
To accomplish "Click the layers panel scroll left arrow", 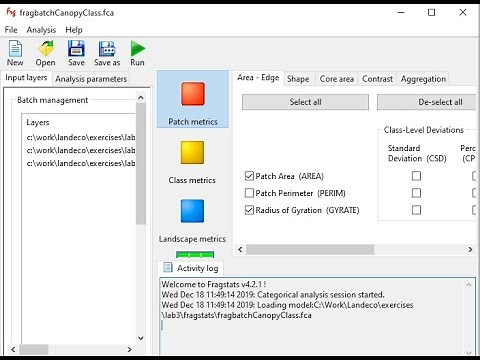I will click(x=13, y=349).
